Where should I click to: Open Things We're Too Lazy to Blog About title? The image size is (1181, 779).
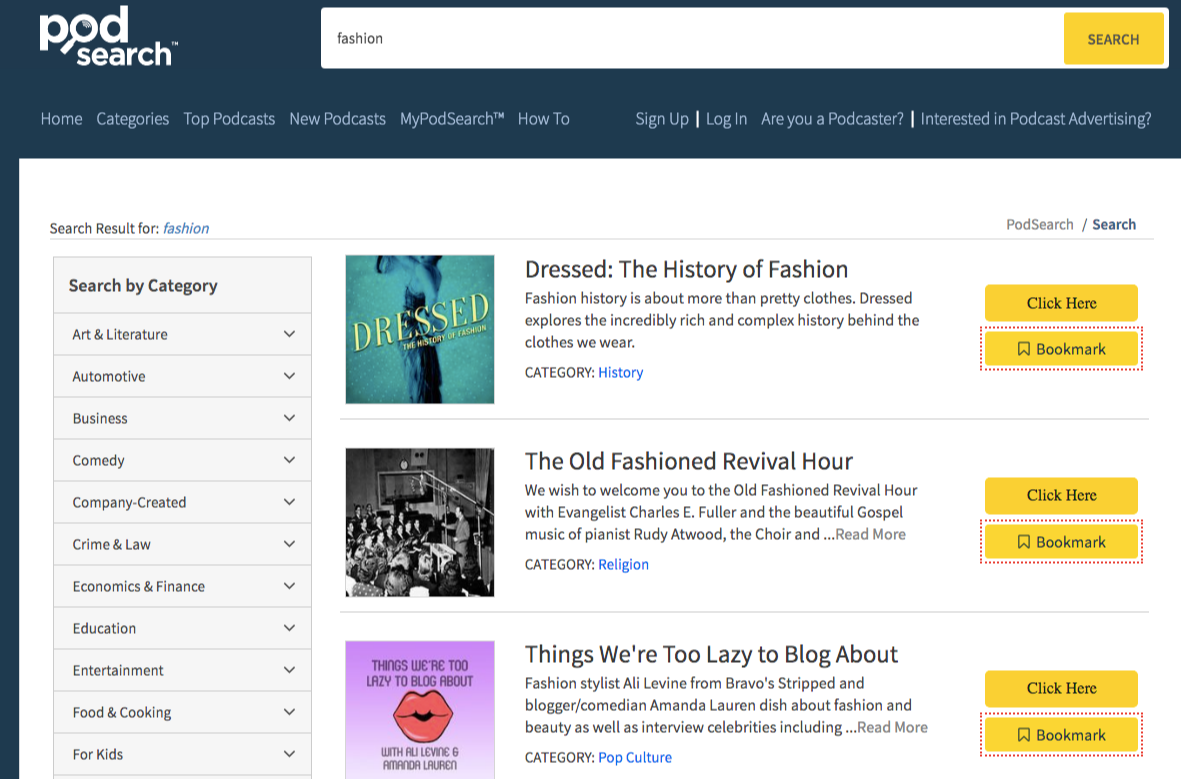711,655
